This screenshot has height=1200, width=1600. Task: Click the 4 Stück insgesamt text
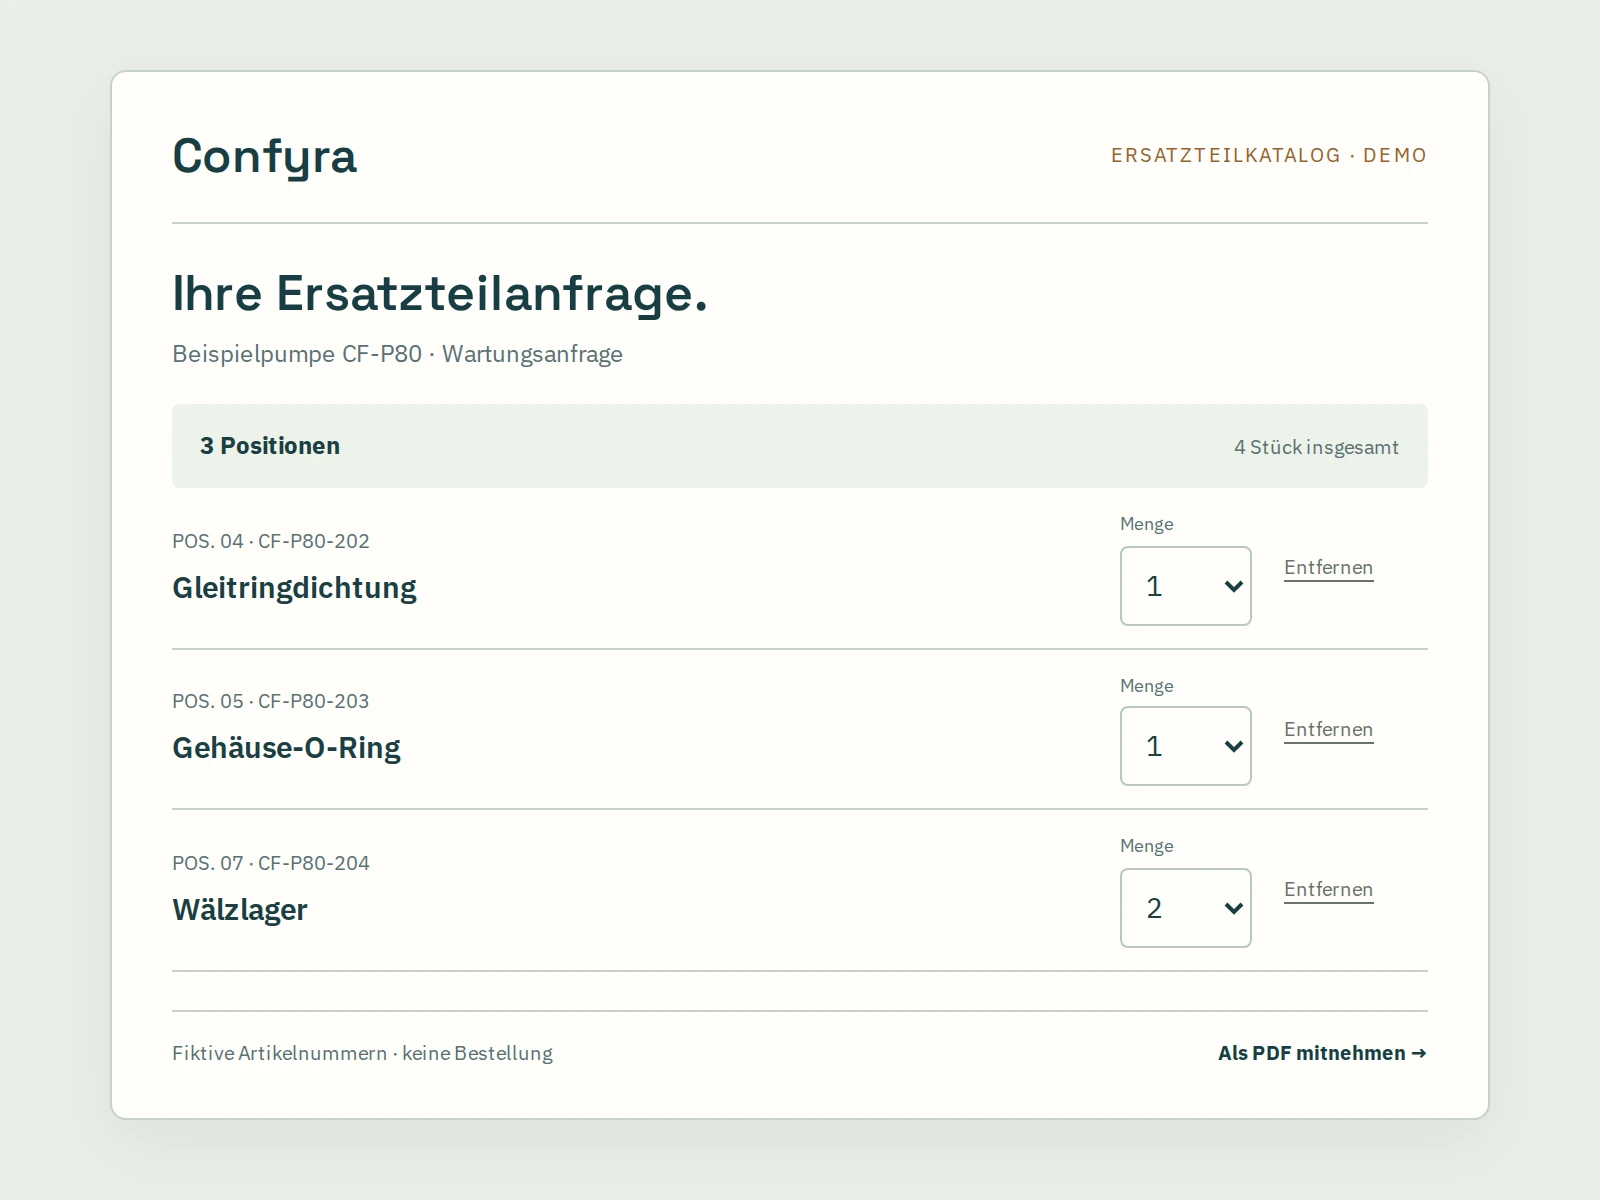tap(1316, 447)
